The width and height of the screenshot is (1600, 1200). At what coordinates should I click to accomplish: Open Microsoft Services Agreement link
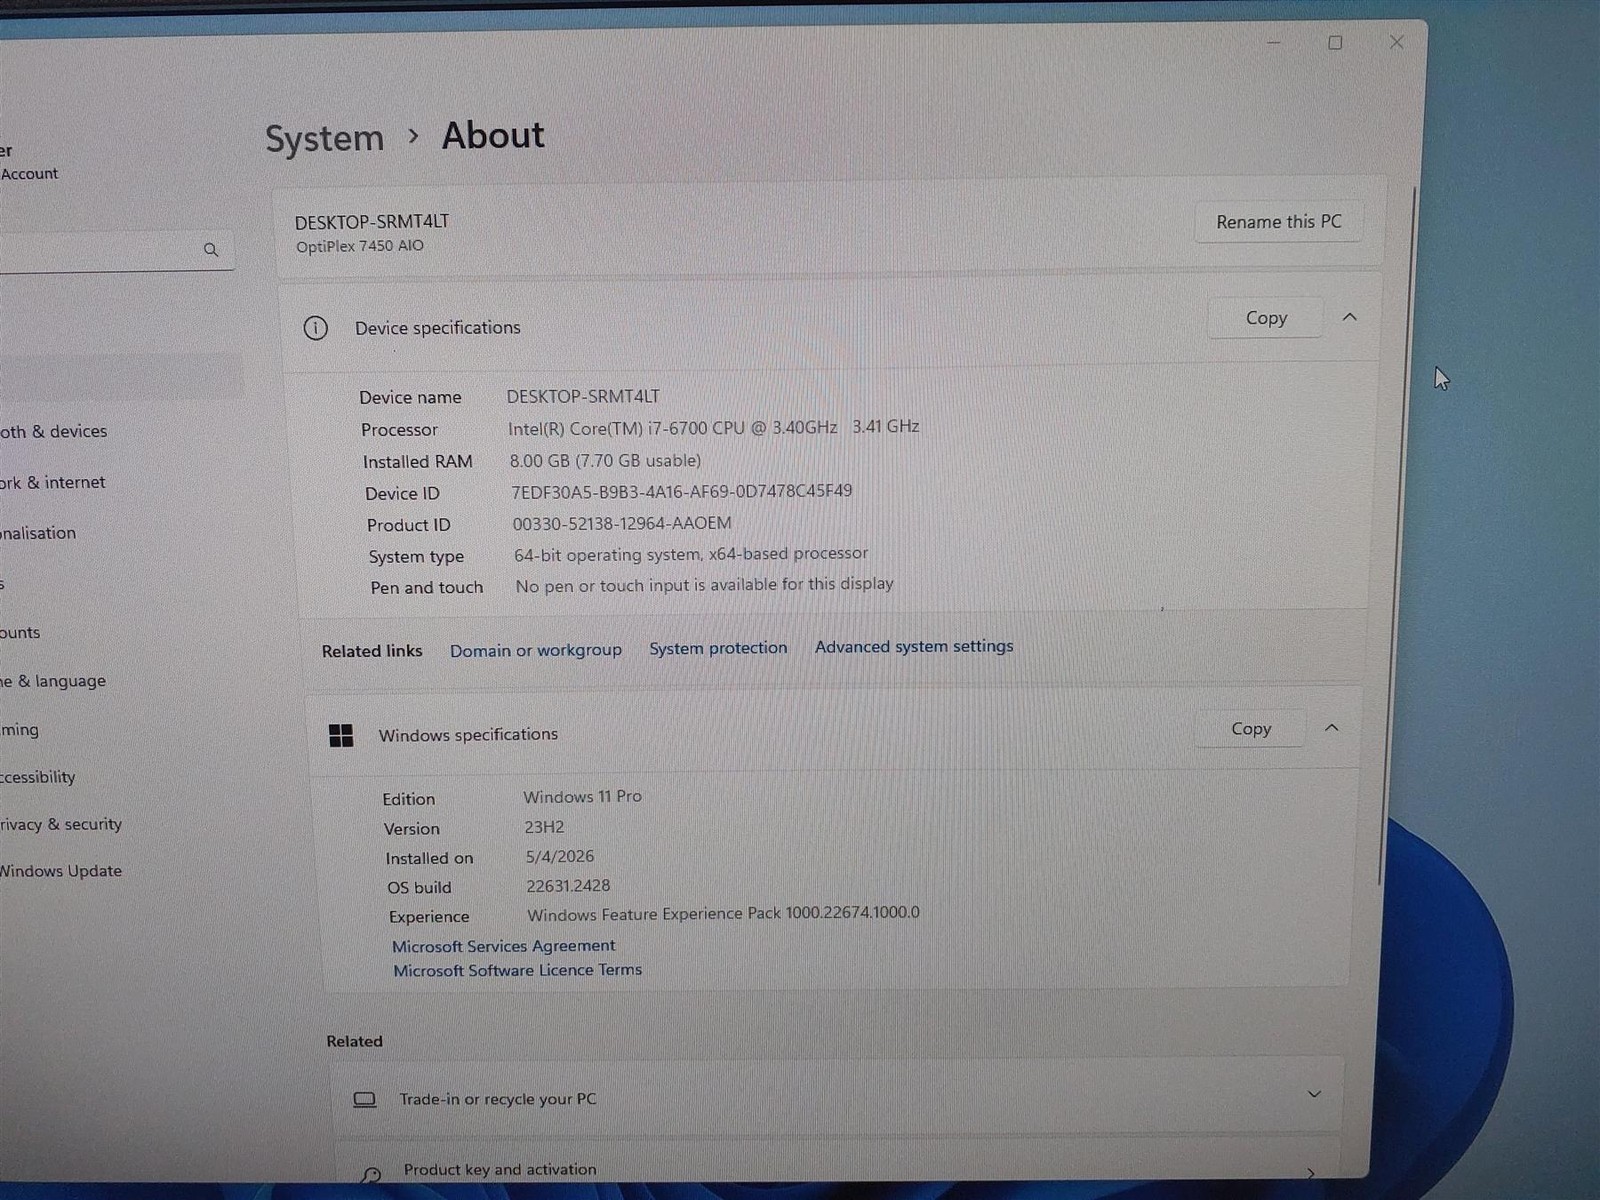click(504, 946)
